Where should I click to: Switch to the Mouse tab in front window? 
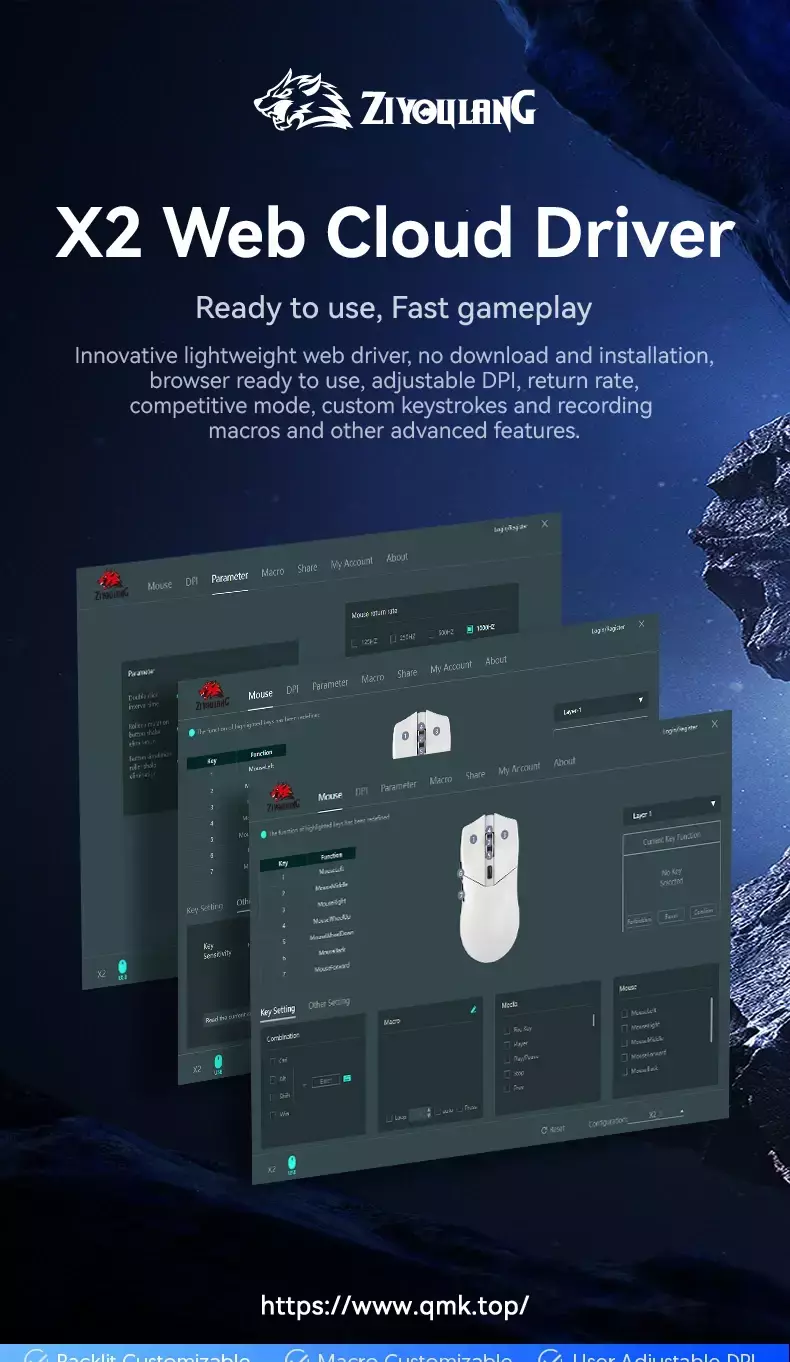click(330, 796)
